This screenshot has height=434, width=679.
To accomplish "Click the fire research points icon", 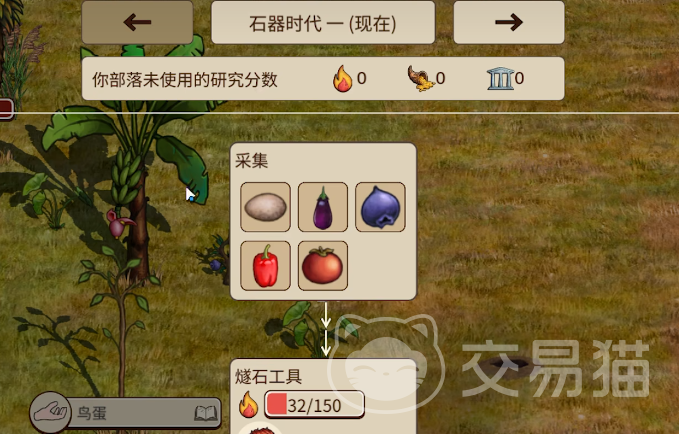I will tap(343, 78).
